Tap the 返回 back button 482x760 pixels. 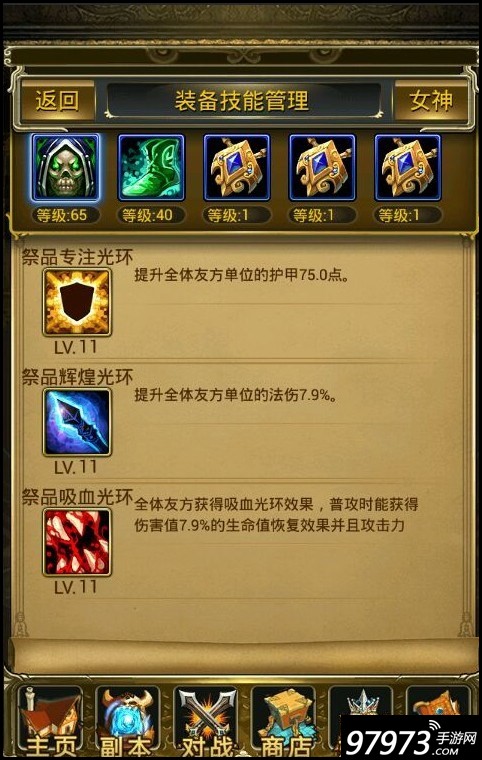pyautogui.click(x=57, y=101)
